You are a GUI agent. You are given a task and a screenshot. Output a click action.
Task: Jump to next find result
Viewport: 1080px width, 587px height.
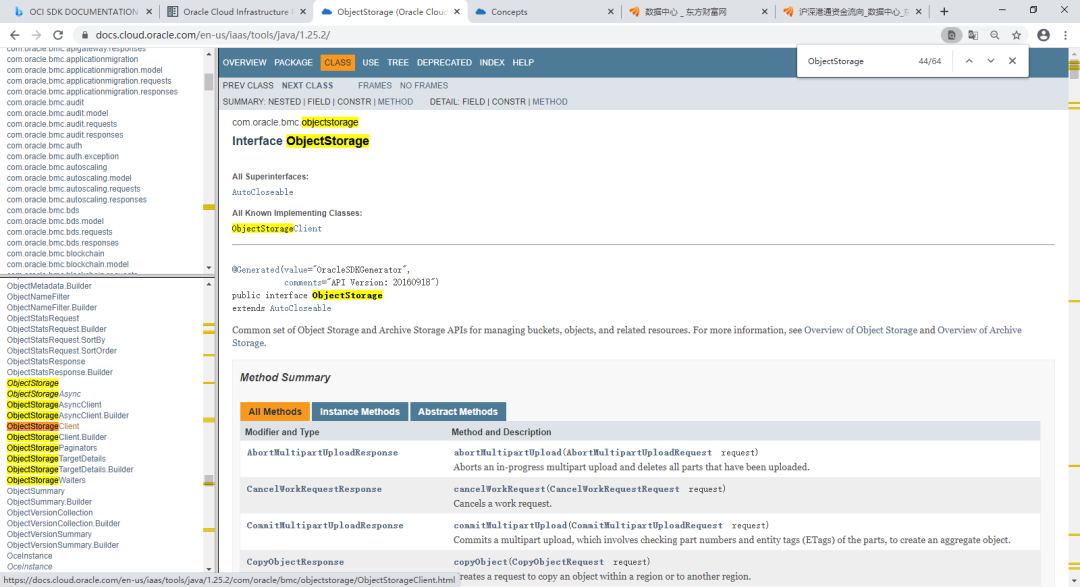990,61
